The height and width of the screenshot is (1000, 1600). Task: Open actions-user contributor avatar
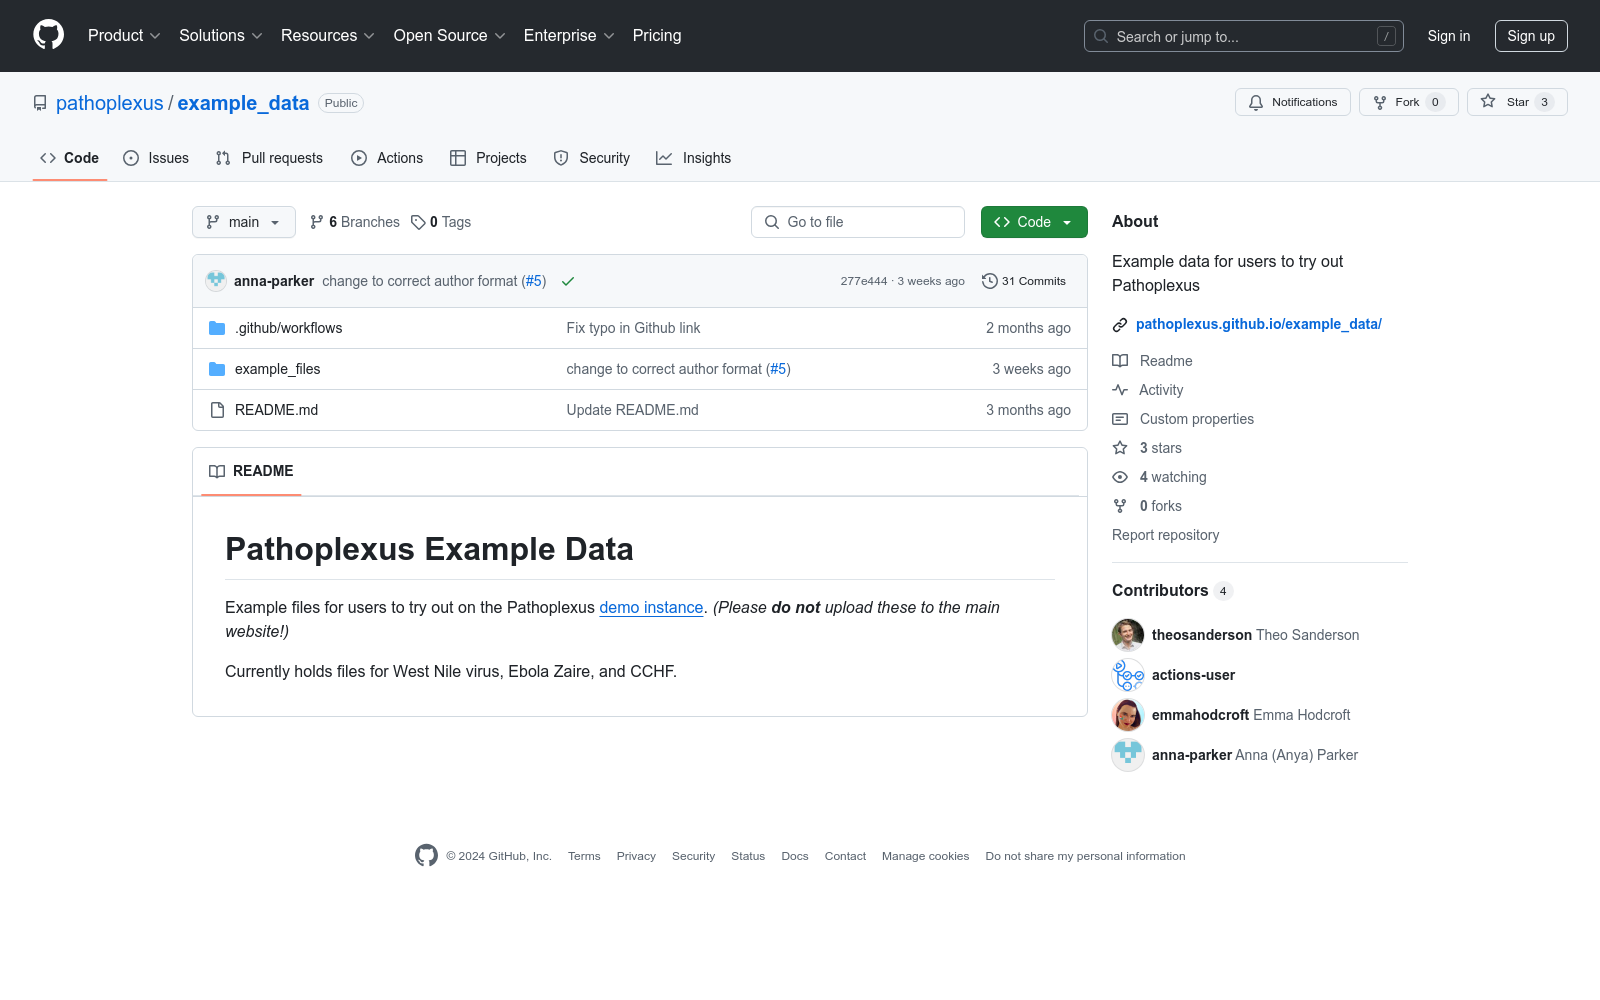[1128, 675]
